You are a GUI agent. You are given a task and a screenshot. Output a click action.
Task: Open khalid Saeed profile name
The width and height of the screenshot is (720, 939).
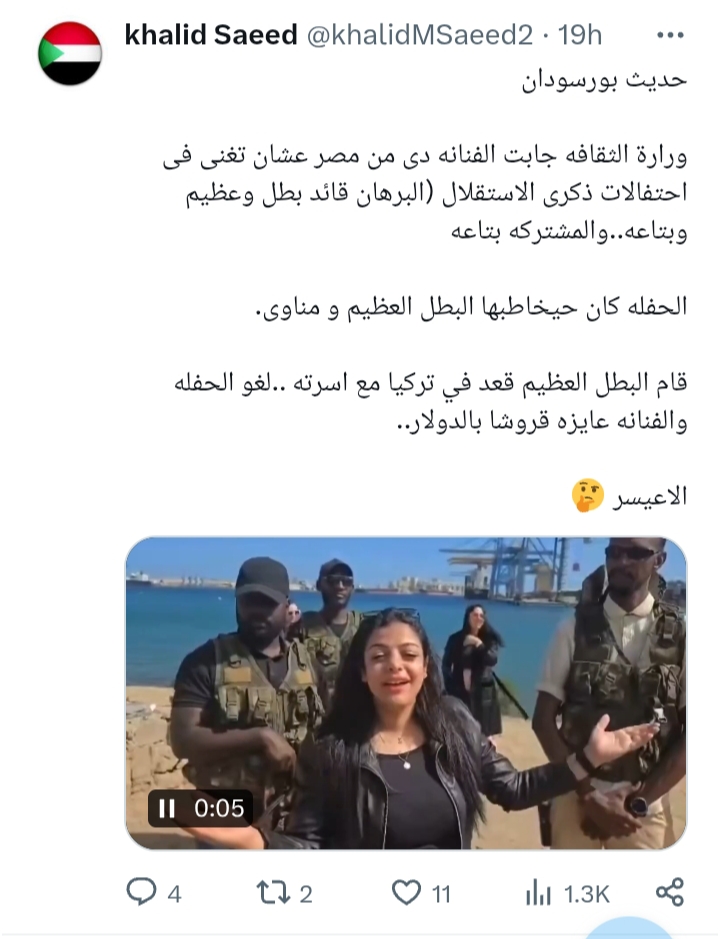tap(211, 35)
